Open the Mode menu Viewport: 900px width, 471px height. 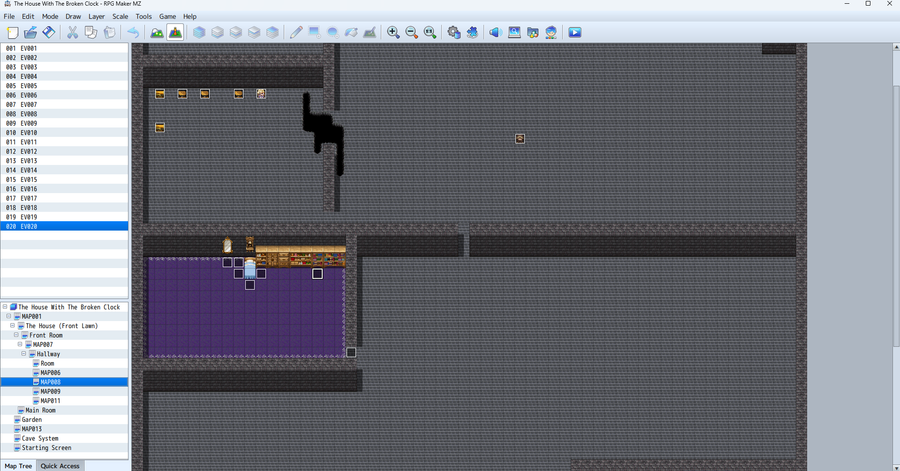[x=50, y=17]
